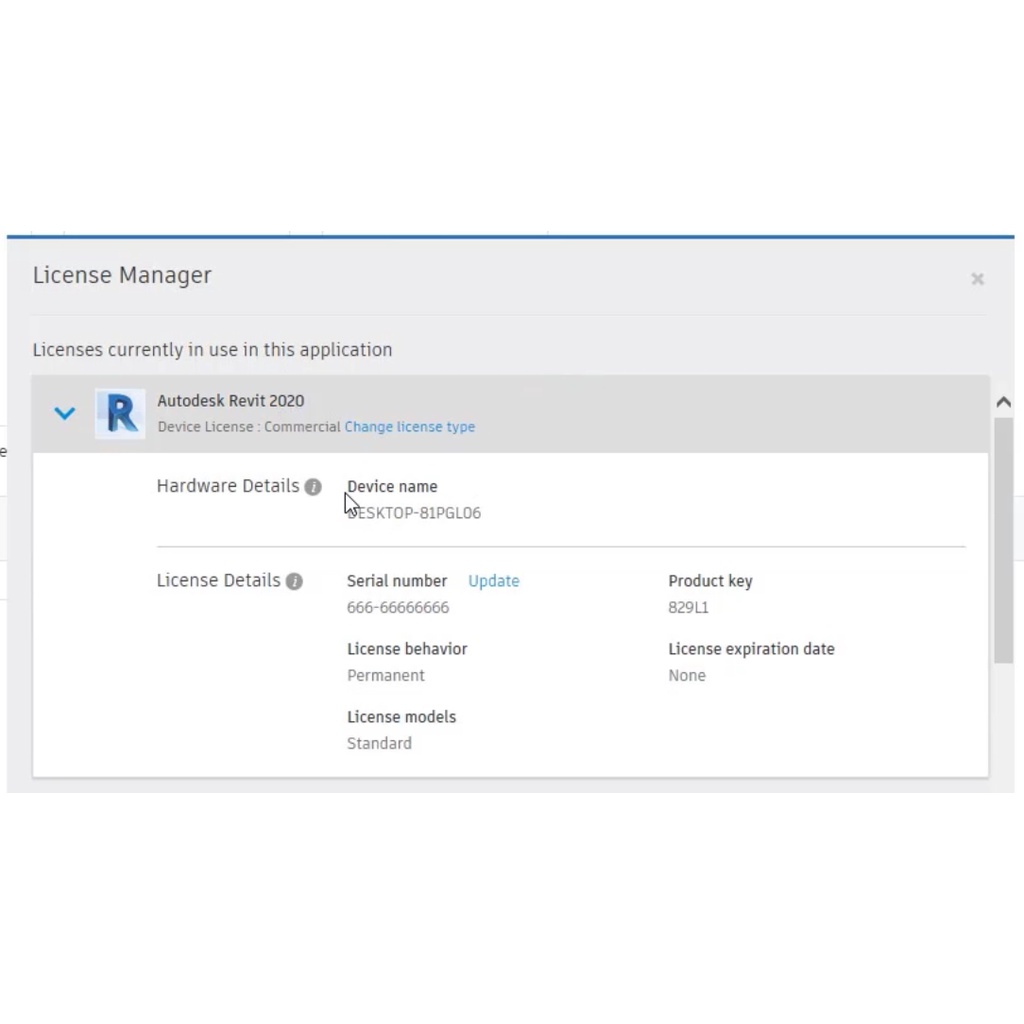
Task: Click the License Details info icon
Action: coord(294,581)
